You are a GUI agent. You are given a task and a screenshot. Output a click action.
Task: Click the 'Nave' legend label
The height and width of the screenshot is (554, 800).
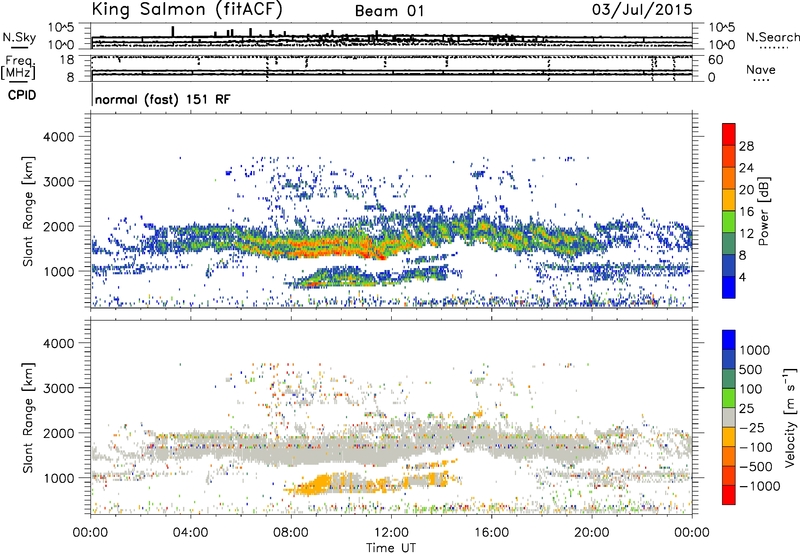[761, 69]
